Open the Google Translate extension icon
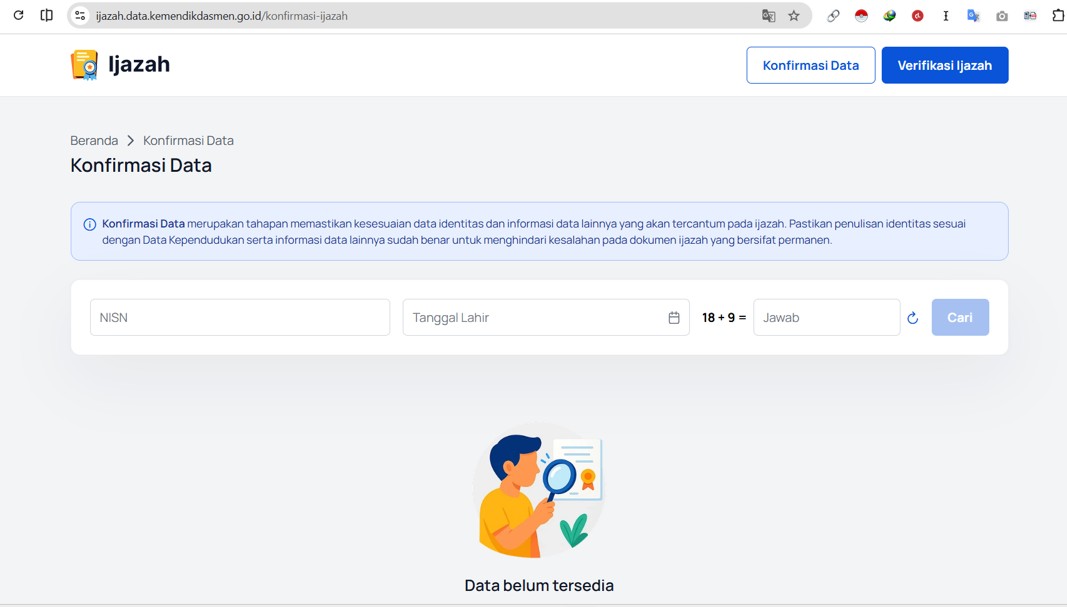 (973, 16)
